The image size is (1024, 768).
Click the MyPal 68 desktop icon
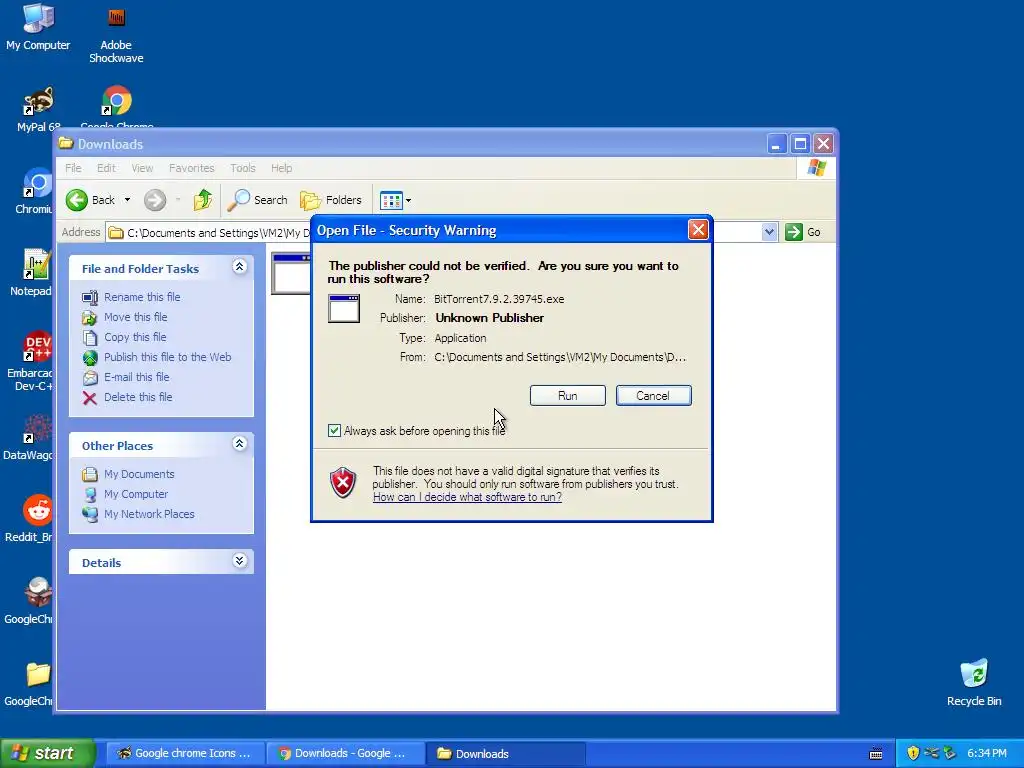[x=38, y=110]
